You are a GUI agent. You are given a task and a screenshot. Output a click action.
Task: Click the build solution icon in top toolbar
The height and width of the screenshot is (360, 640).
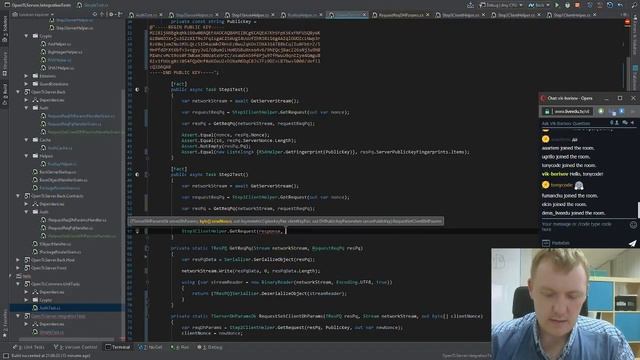point(471,5)
